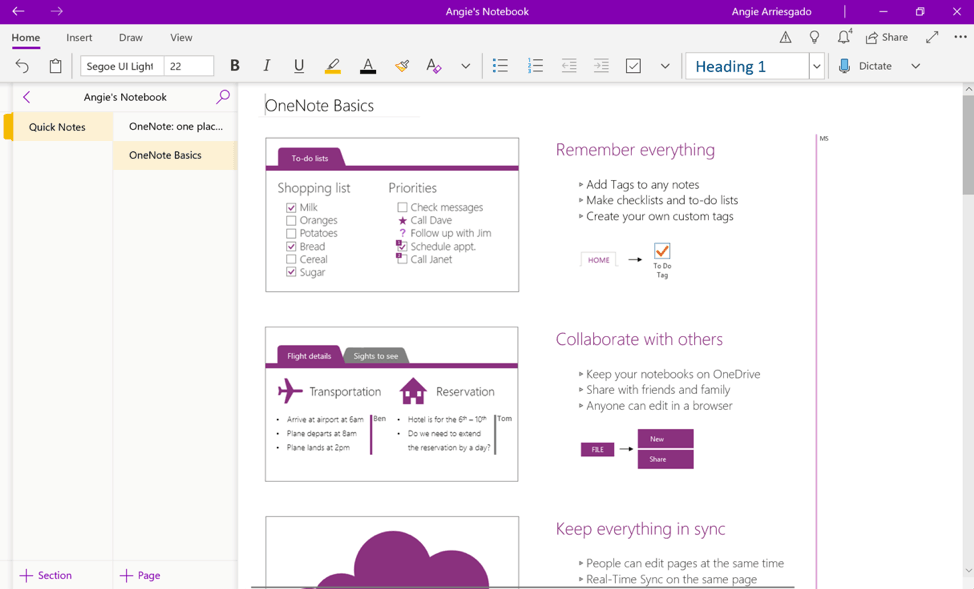Add a new Page
This screenshot has height=589, width=974.
click(140, 575)
